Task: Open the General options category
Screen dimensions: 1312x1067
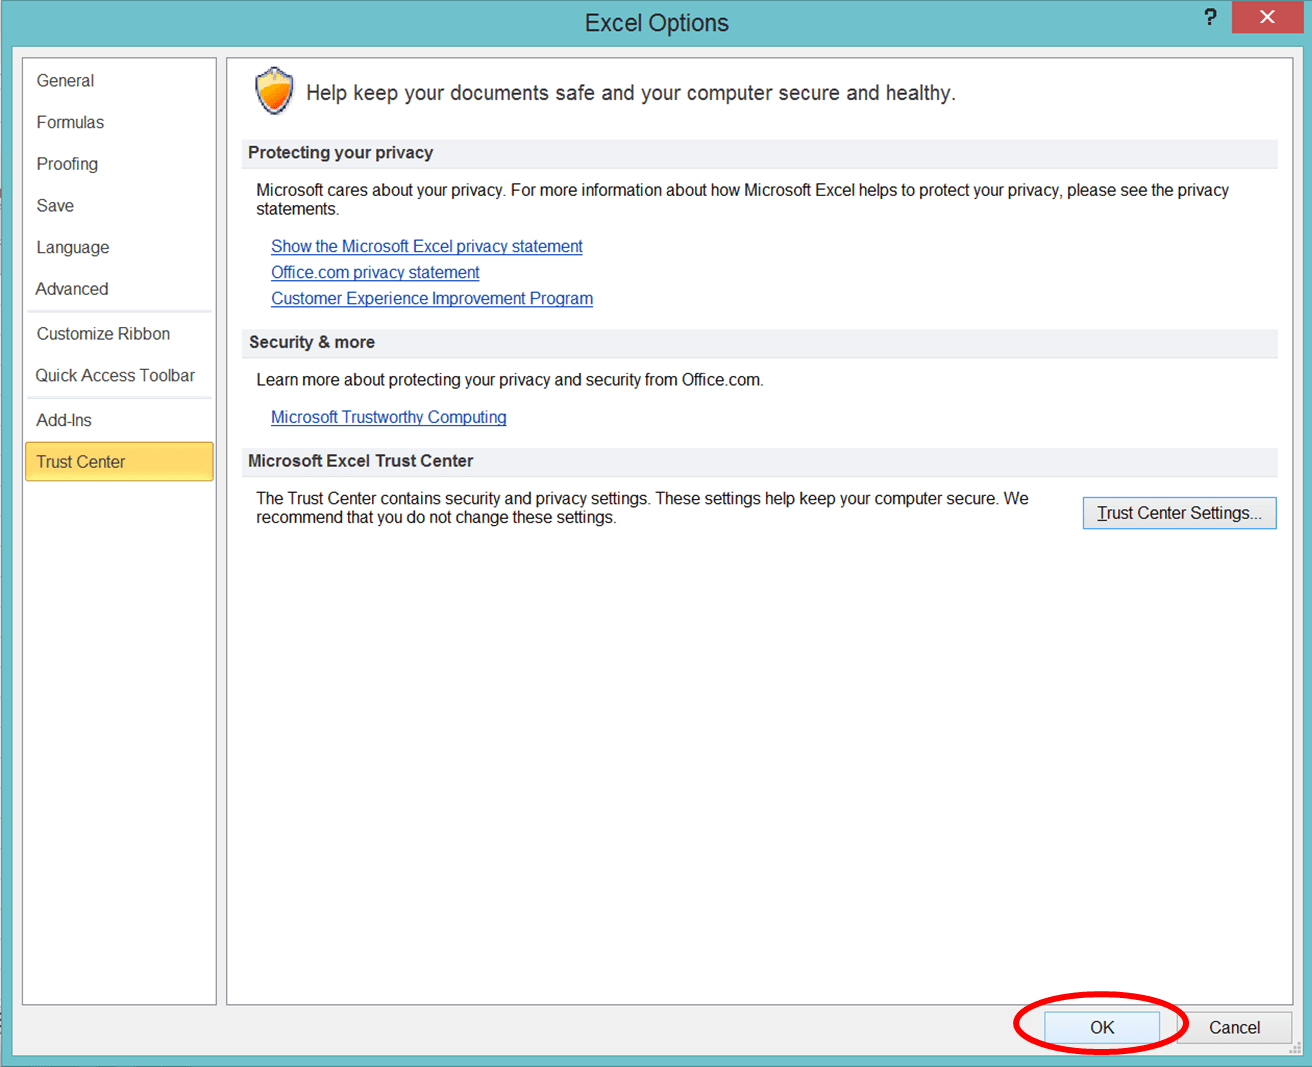Action: [65, 81]
